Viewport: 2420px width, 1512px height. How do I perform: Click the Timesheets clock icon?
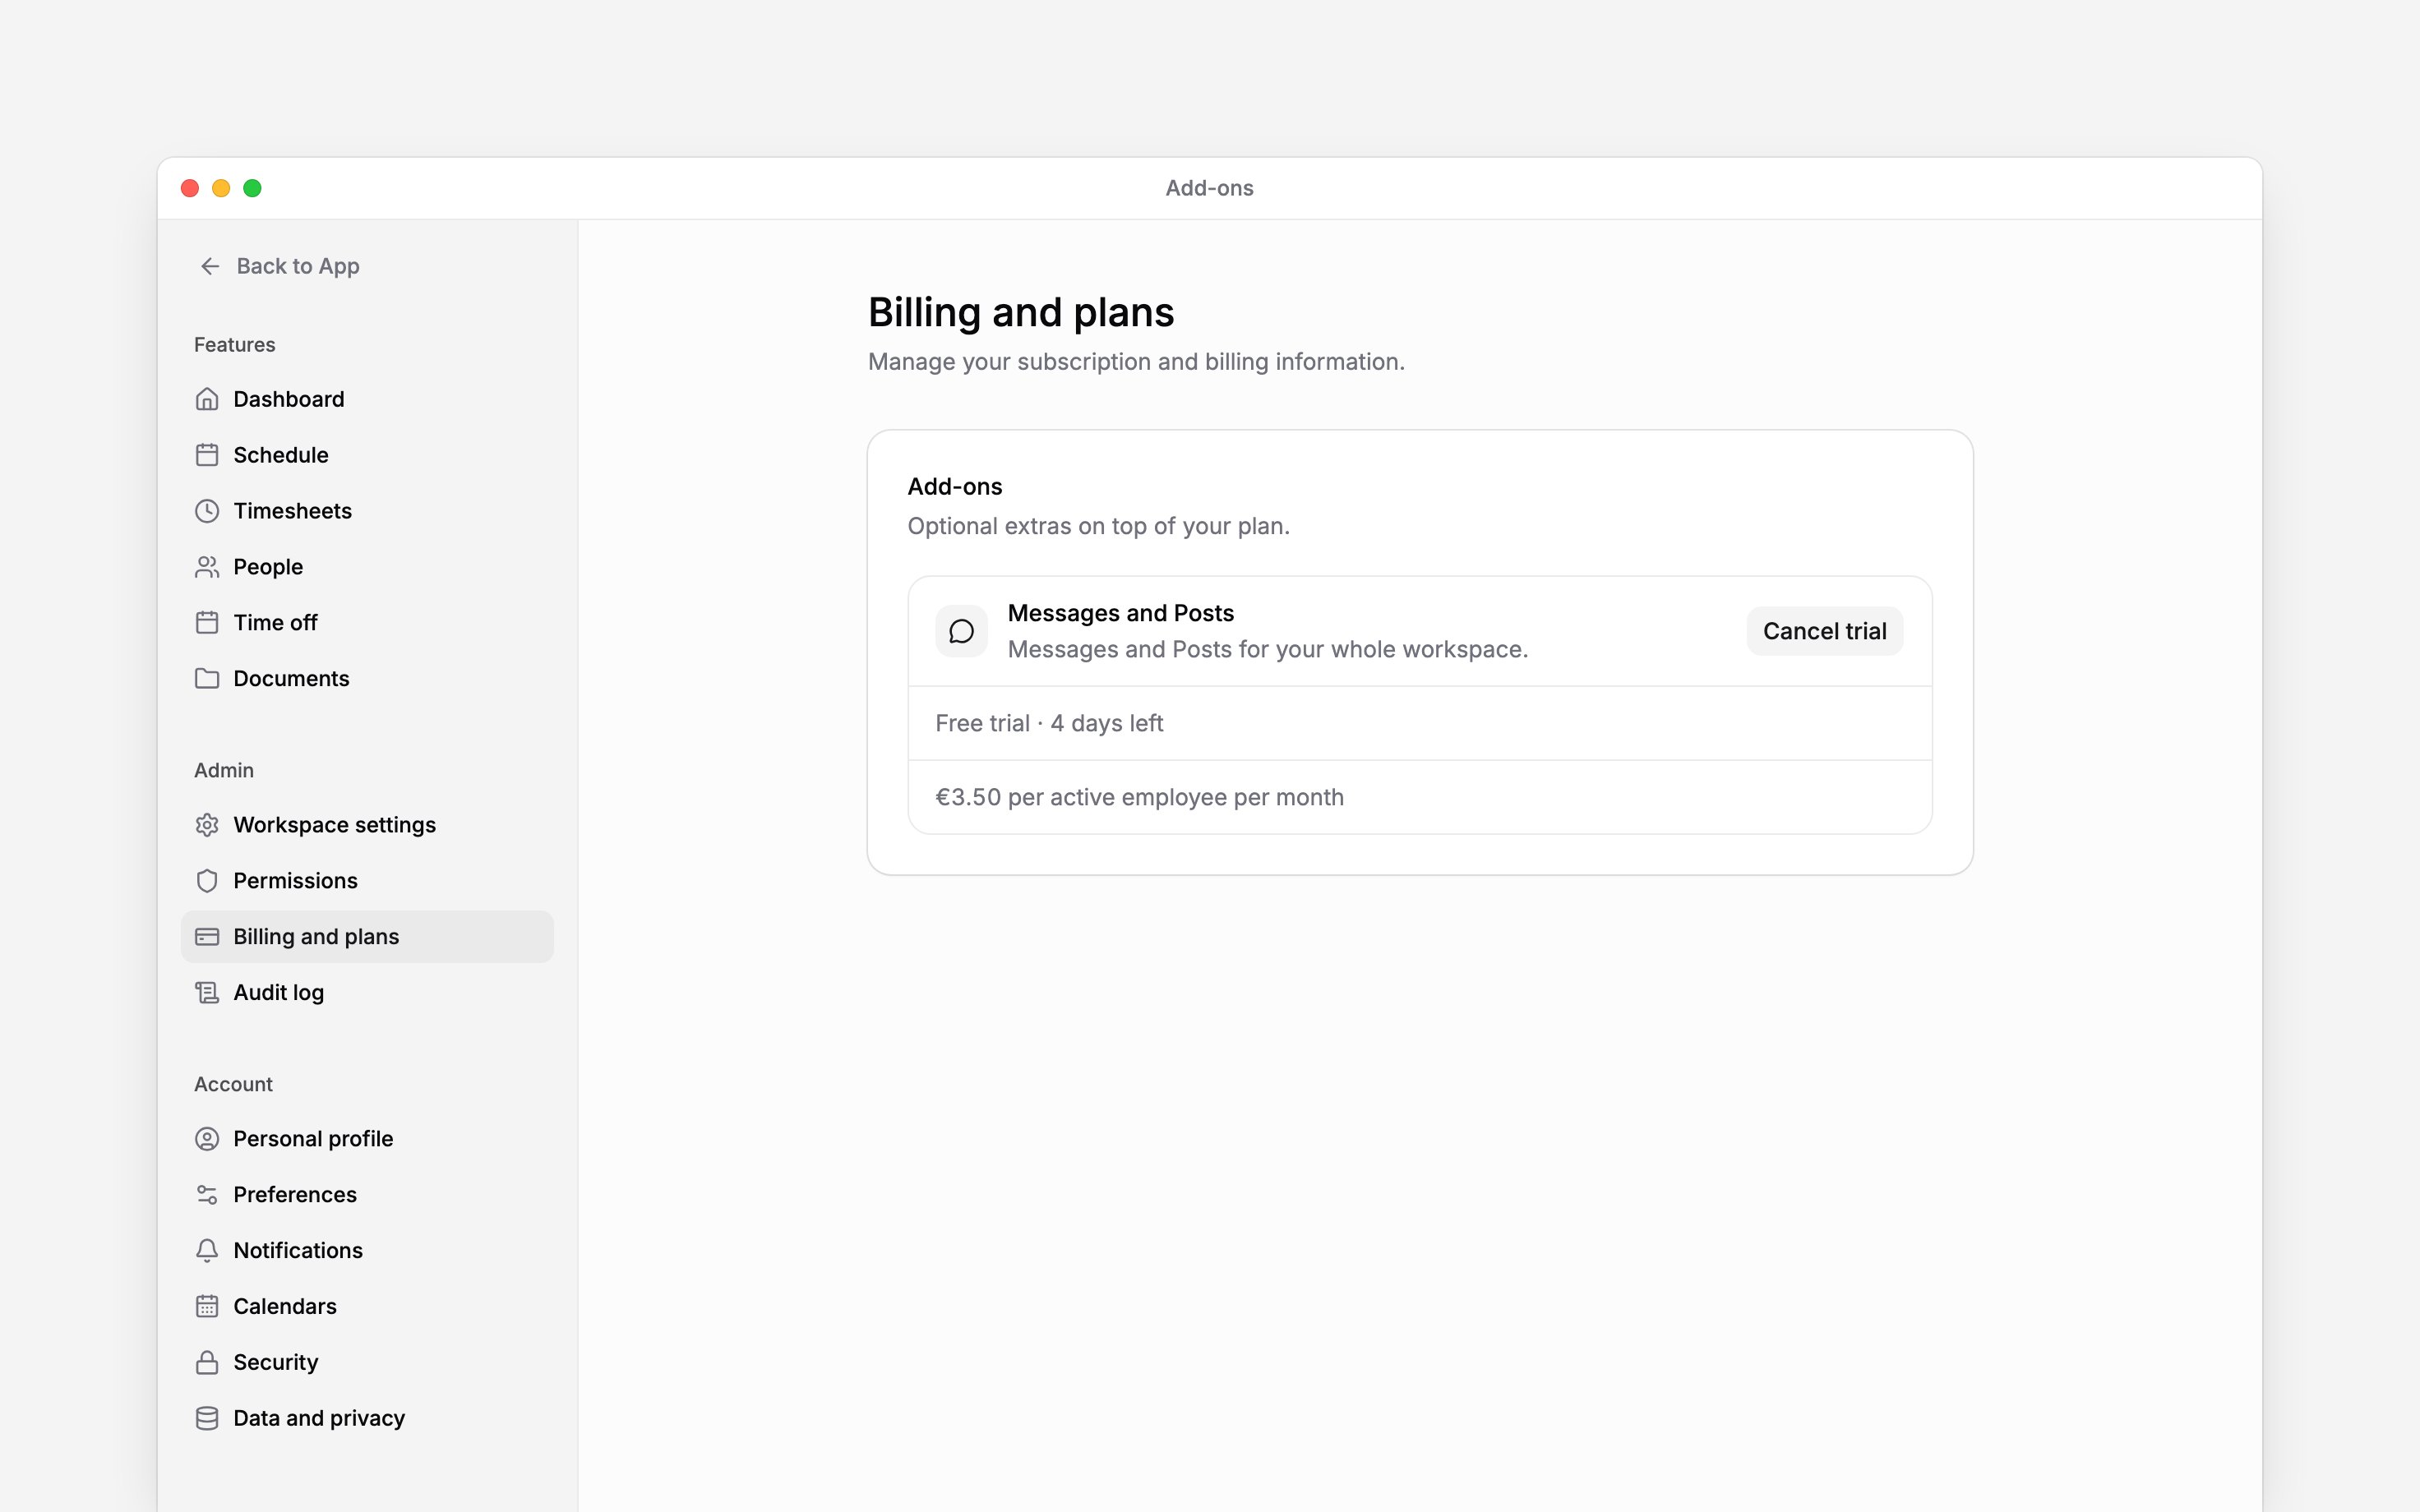pos(207,511)
